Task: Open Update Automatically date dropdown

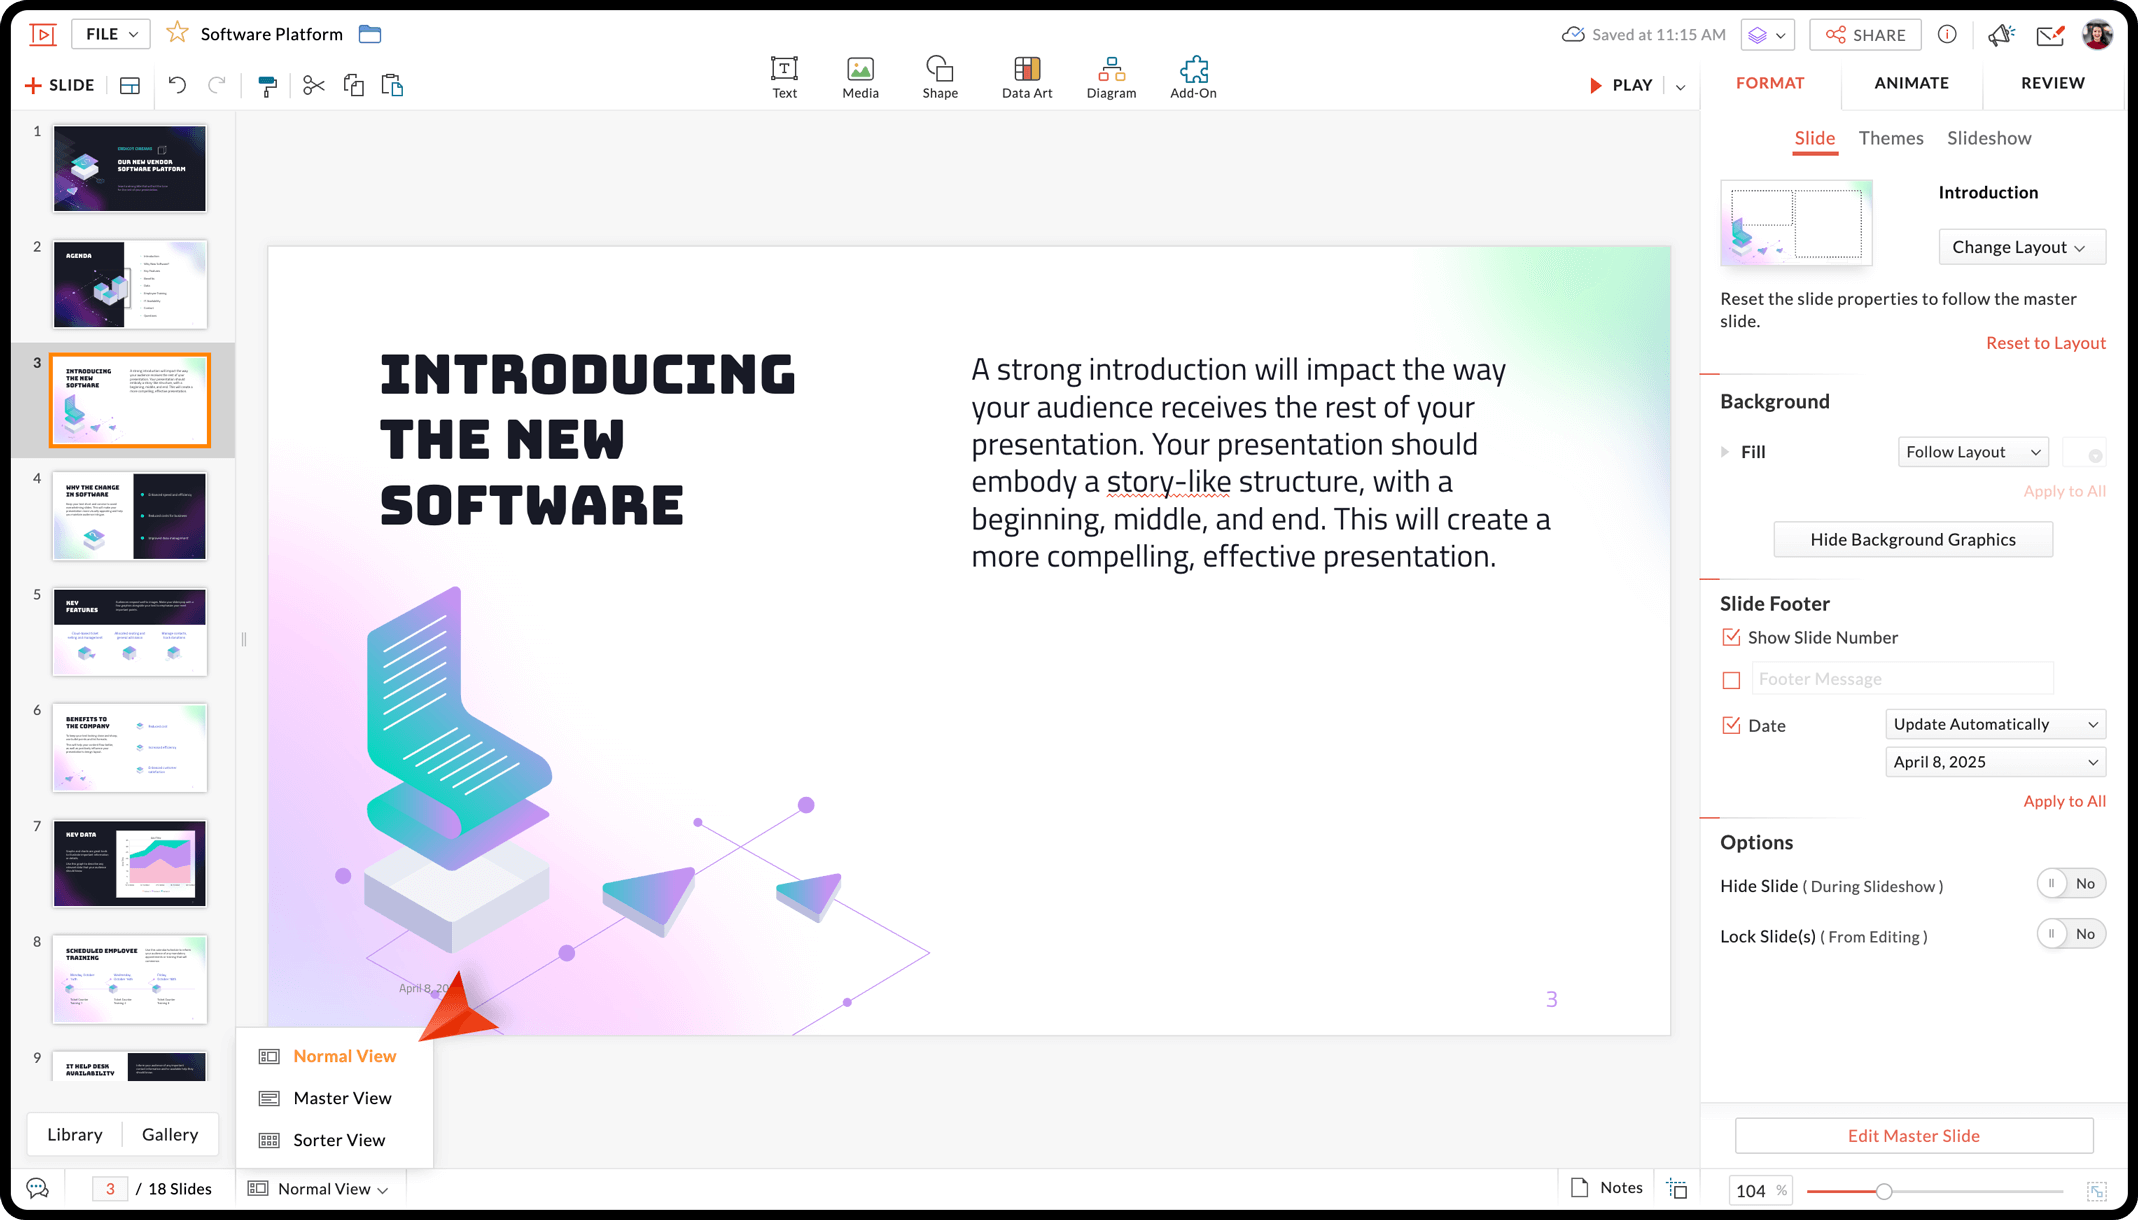Action: [1994, 724]
